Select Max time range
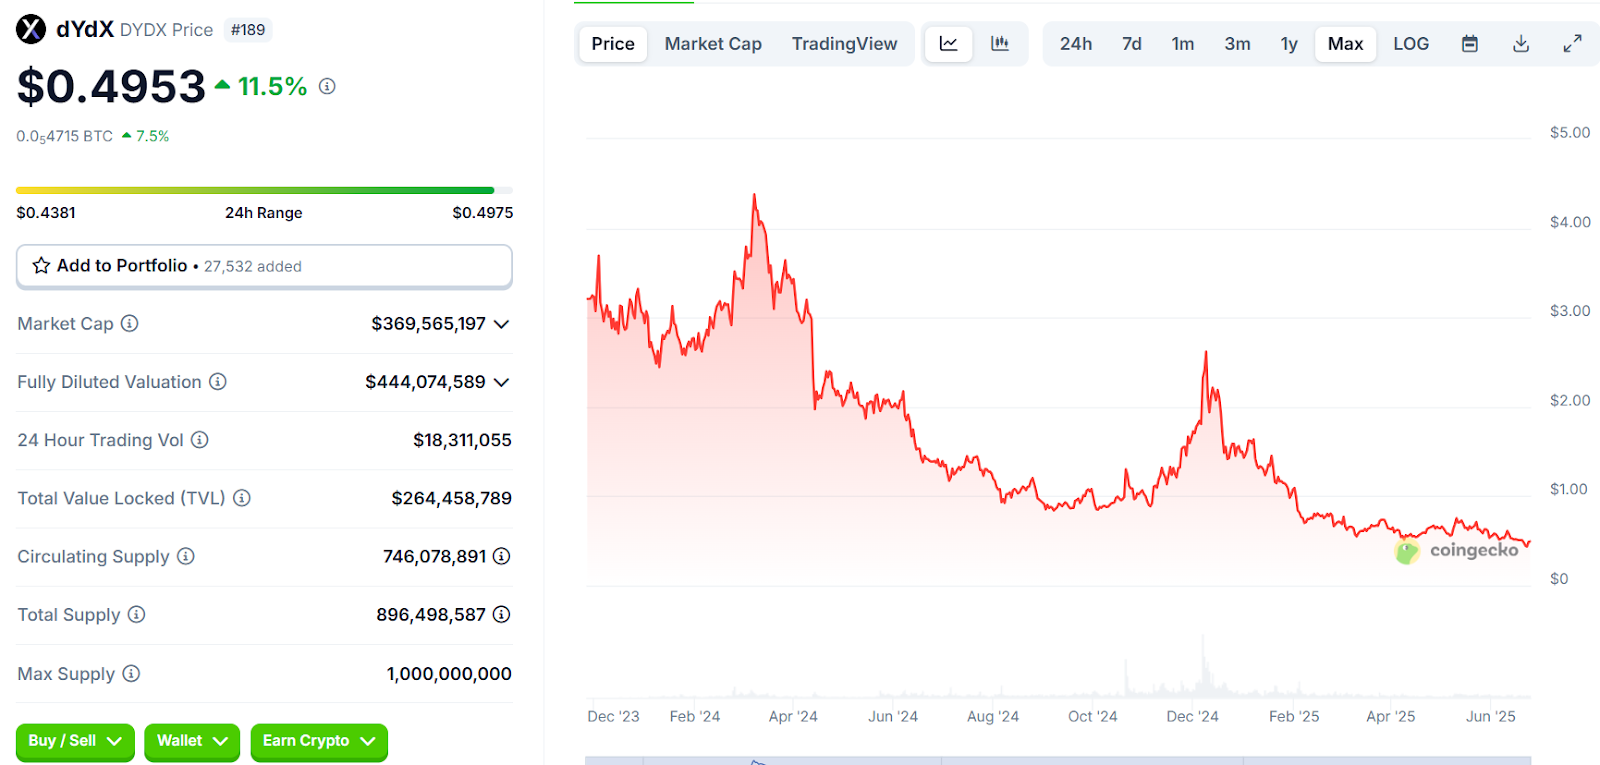This screenshot has width=1600, height=765. click(1346, 44)
